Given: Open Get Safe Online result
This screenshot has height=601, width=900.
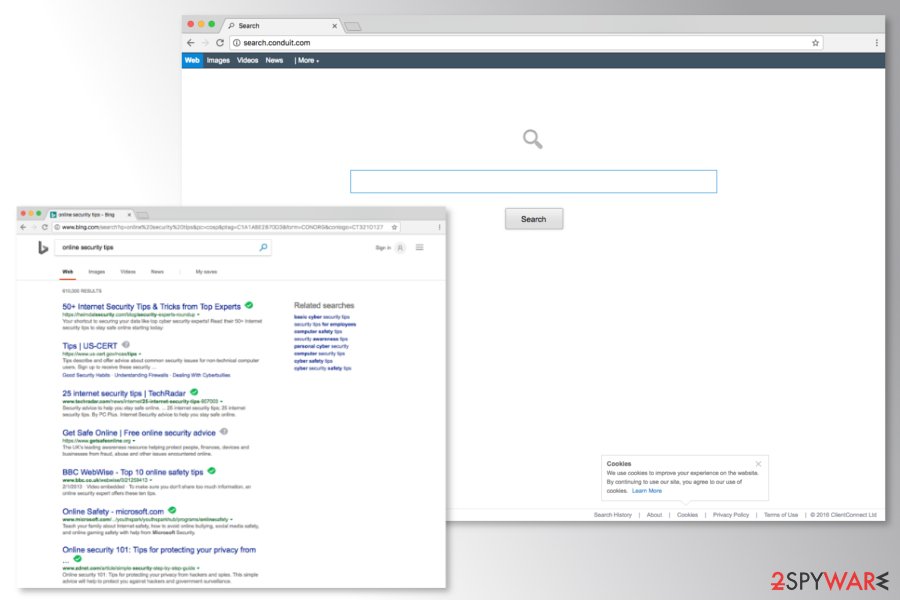Looking at the screenshot, I should (x=139, y=433).
